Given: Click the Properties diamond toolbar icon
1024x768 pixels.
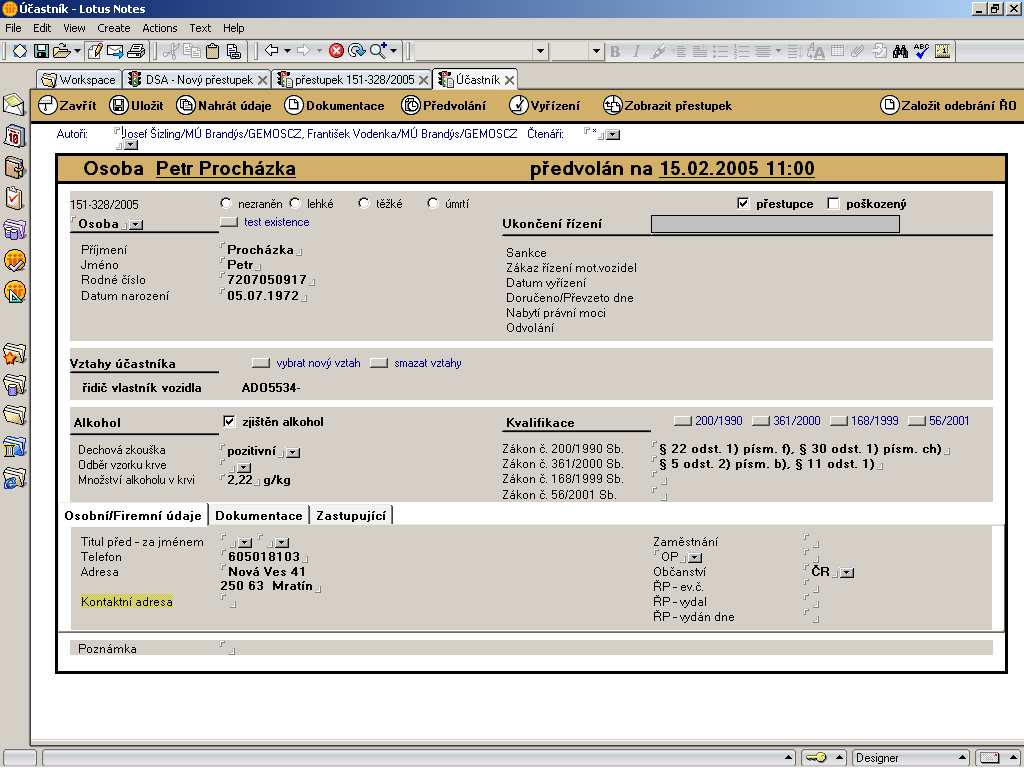Looking at the screenshot, I should [20, 51].
